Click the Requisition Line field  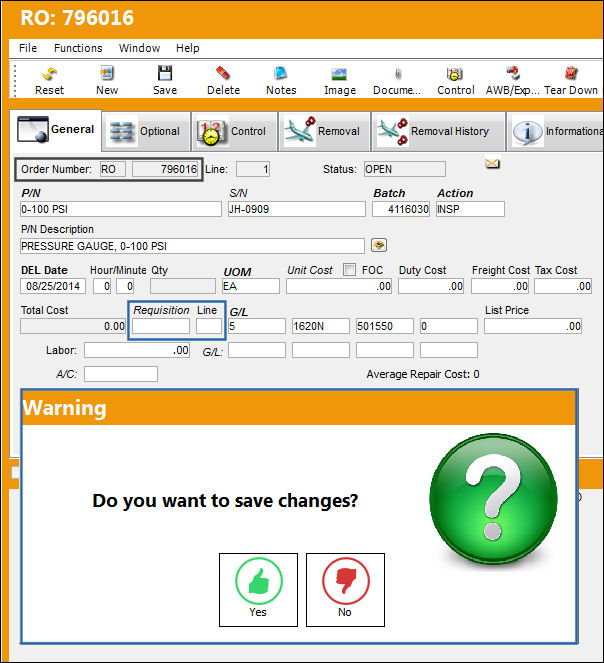point(209,326)
